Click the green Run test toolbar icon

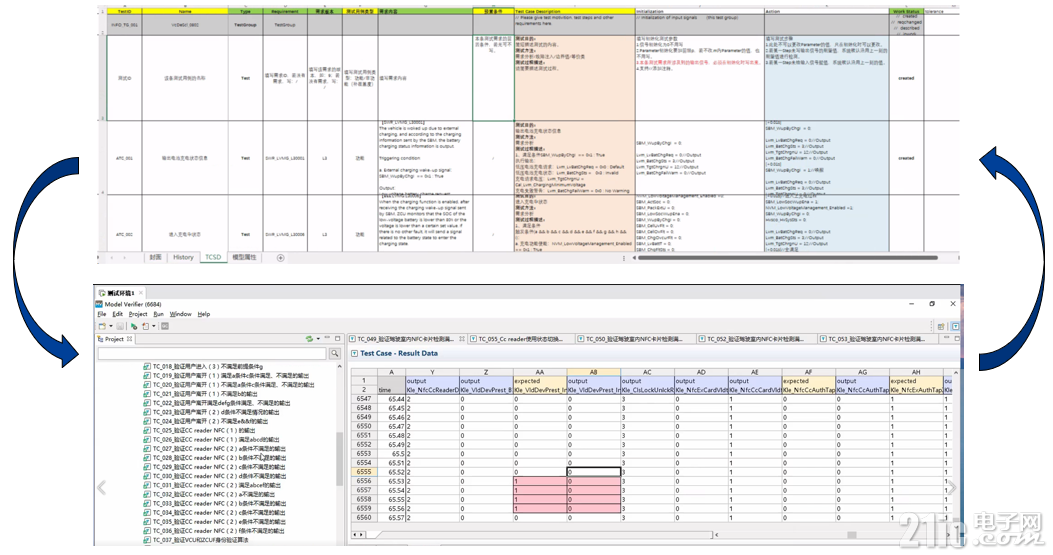134,327
